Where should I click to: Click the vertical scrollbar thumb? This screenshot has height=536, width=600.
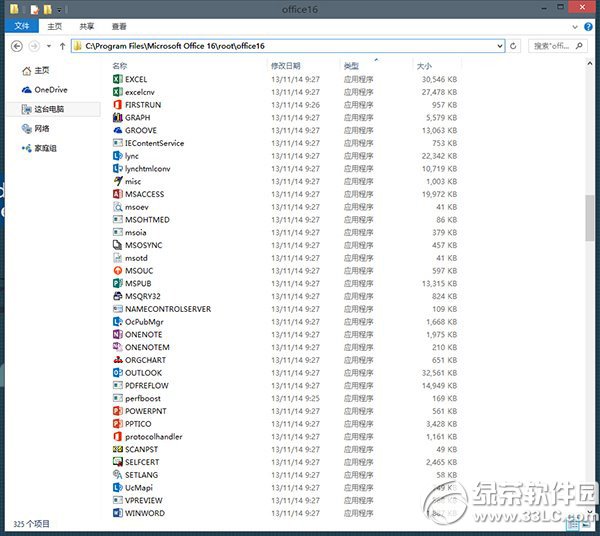pyautogui.click(x=589, y=218)
